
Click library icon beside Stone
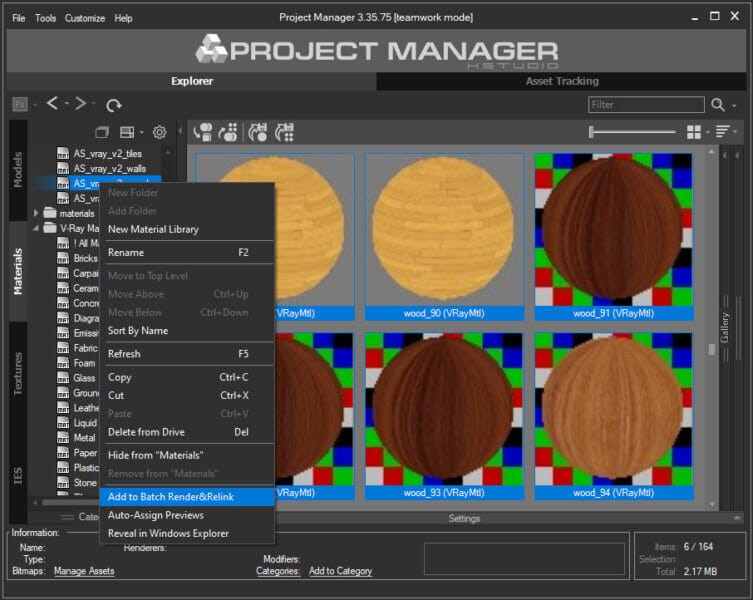(63, 482)
